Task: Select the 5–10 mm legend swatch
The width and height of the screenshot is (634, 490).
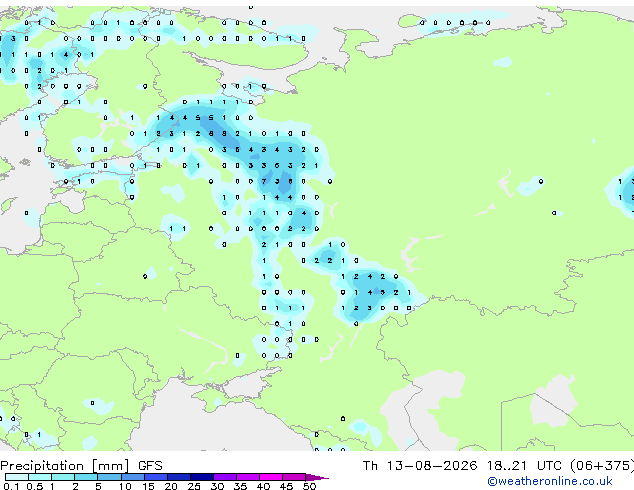Action: point(110,477)
